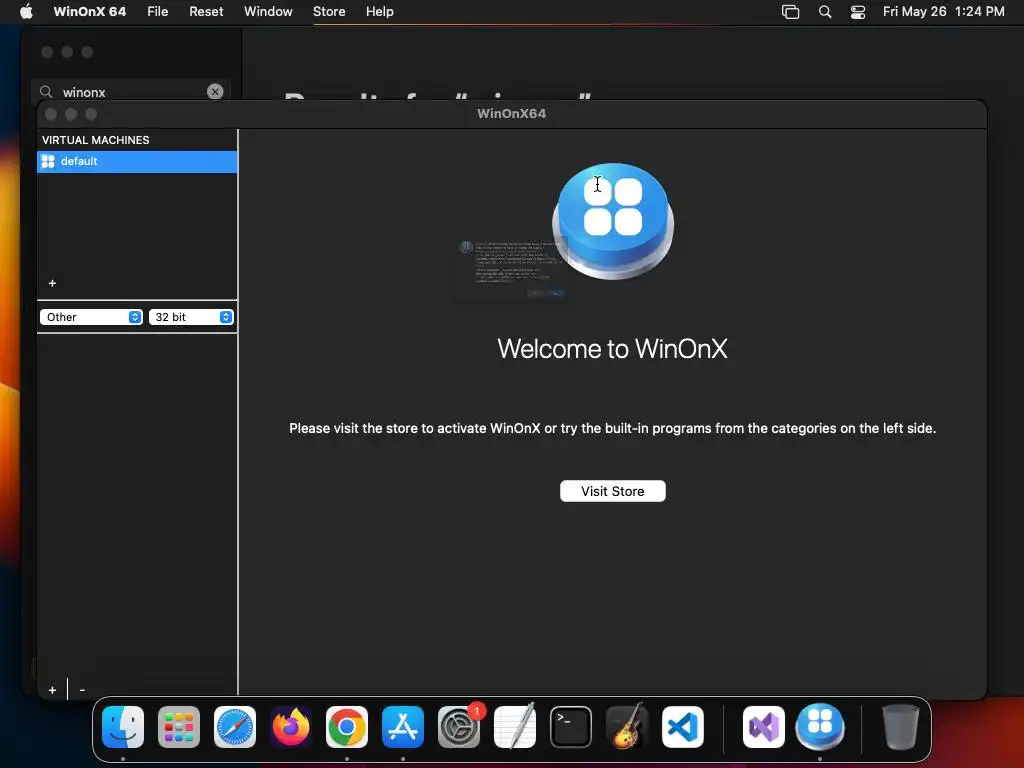
Task: Click WinOnX icon in the Dock
Action: (x=820, y=727)
